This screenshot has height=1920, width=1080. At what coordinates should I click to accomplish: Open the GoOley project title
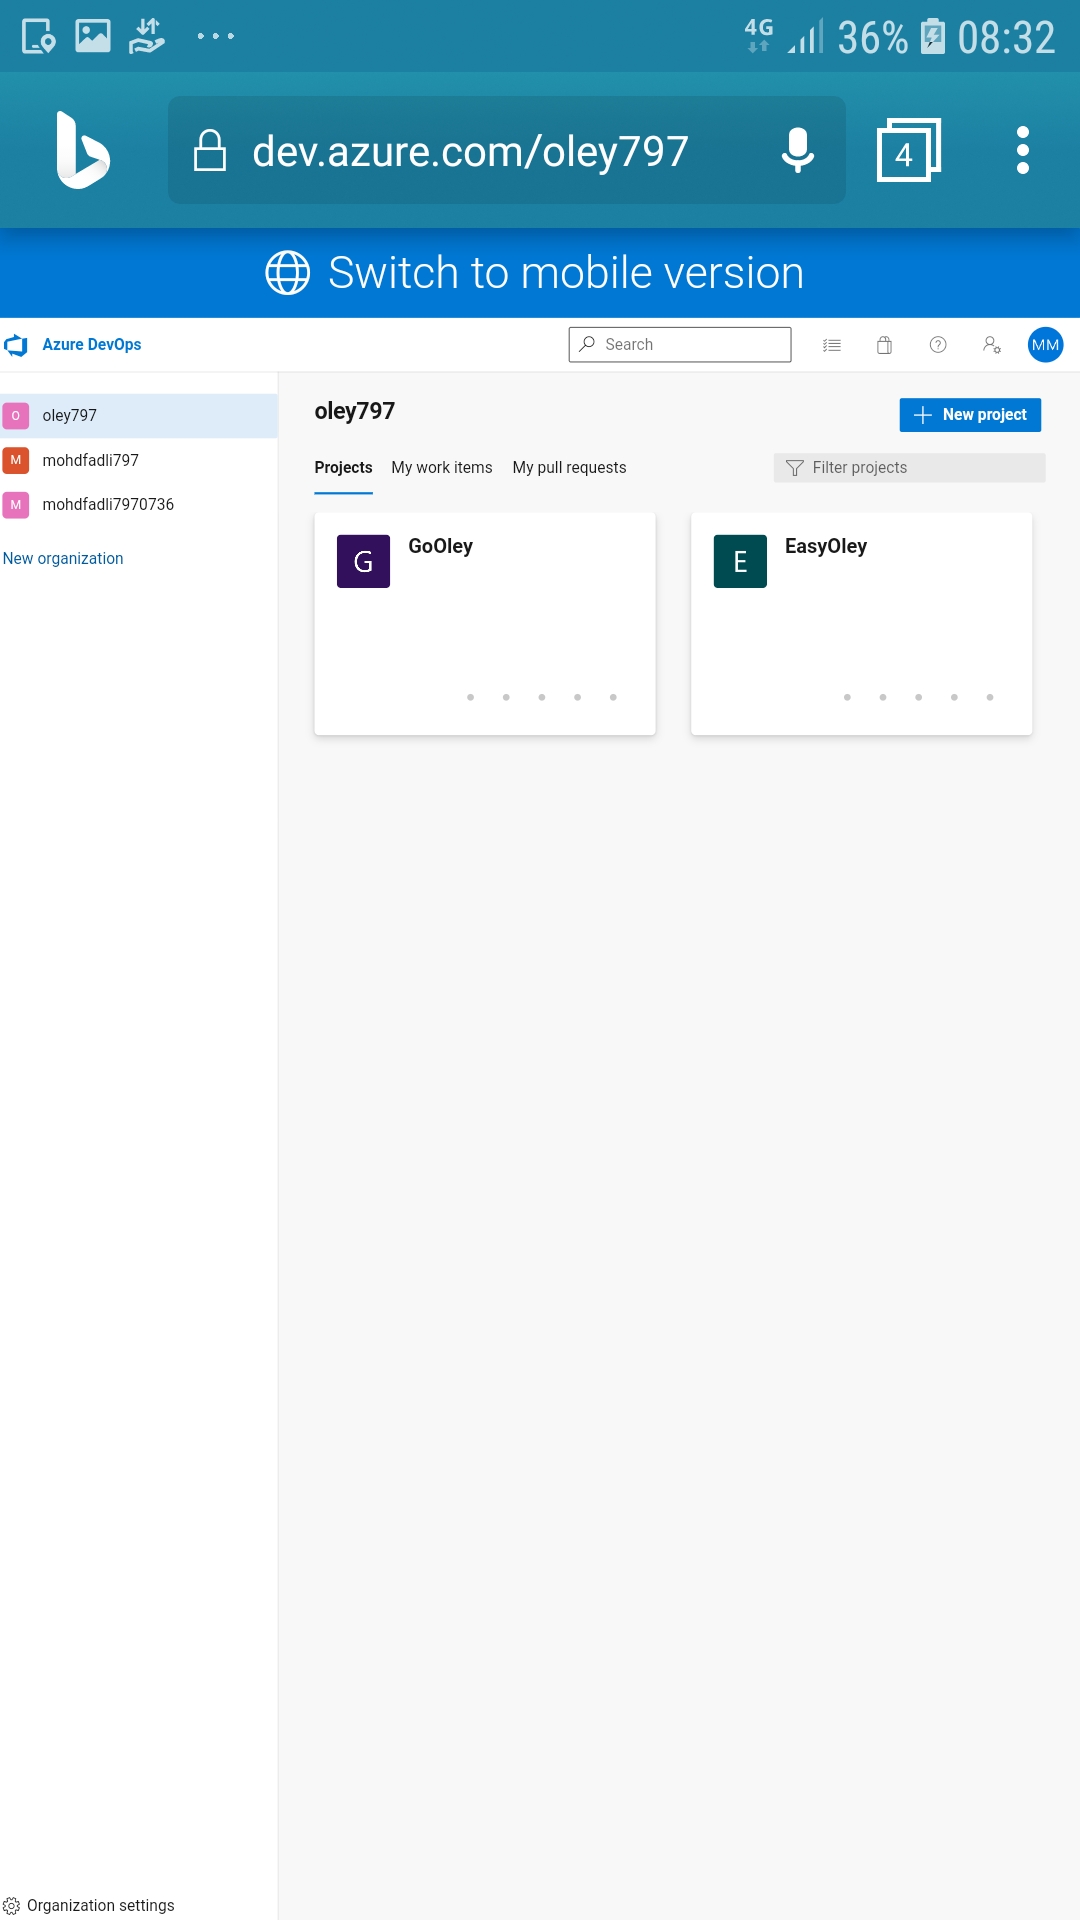(440, 547)
